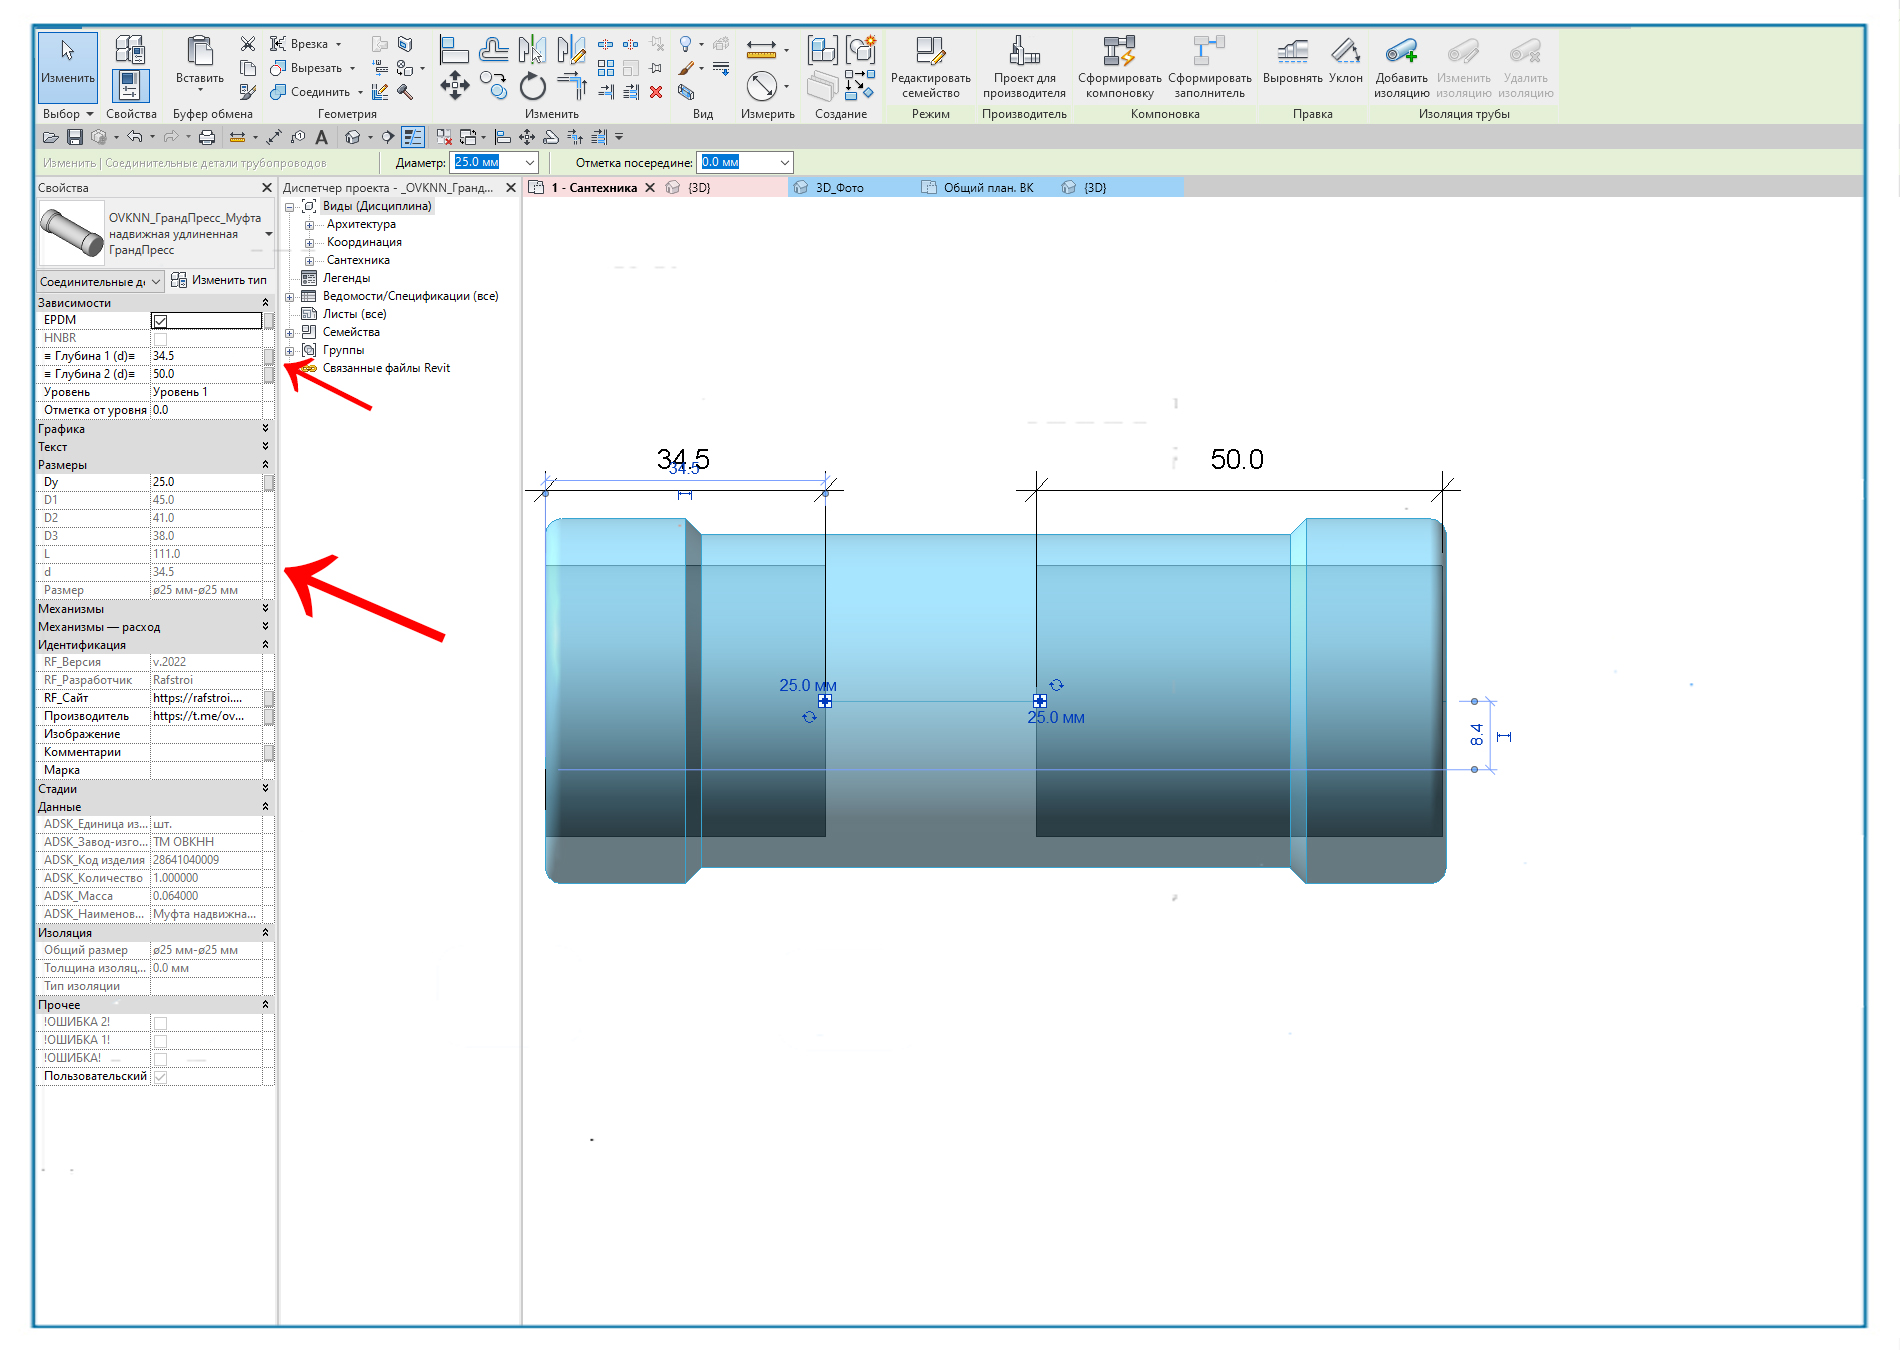This screenshot has height=1350, width=1900.
Task: Click the Уклон slope icon
Action: point(1345,50)
